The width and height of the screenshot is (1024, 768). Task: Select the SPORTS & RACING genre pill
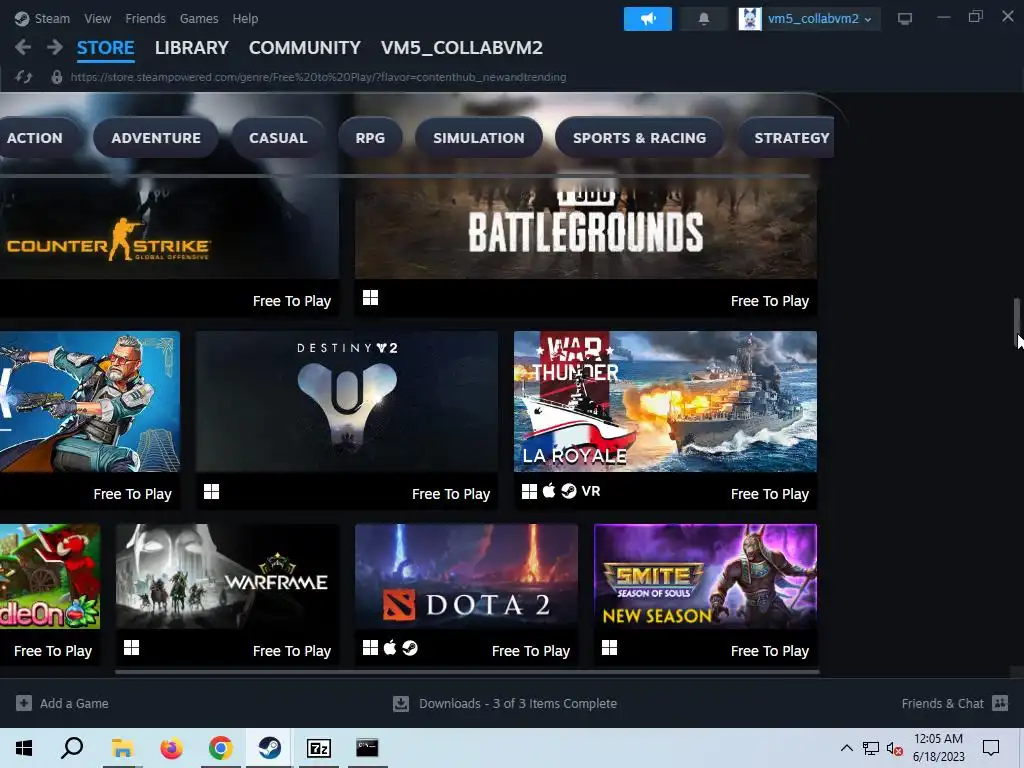[639, 138]
